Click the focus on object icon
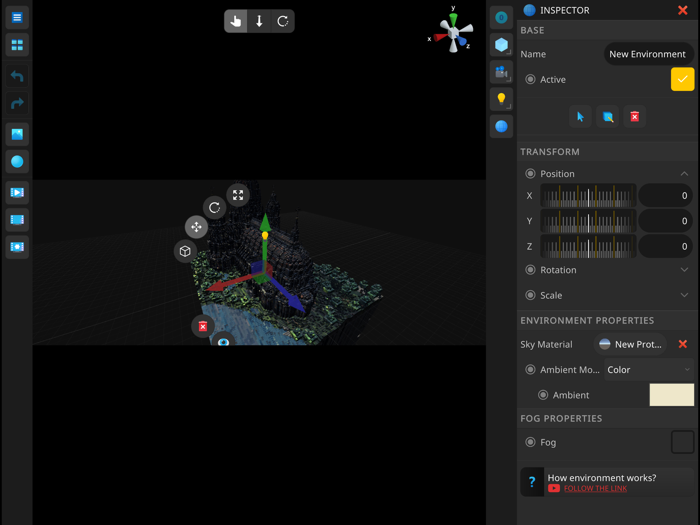This screenshot has height=525, width=700. [x=608, y=117]
